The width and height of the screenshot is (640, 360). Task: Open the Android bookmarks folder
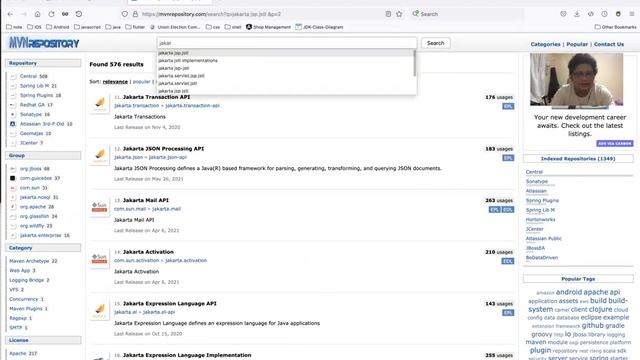(58, 27)
